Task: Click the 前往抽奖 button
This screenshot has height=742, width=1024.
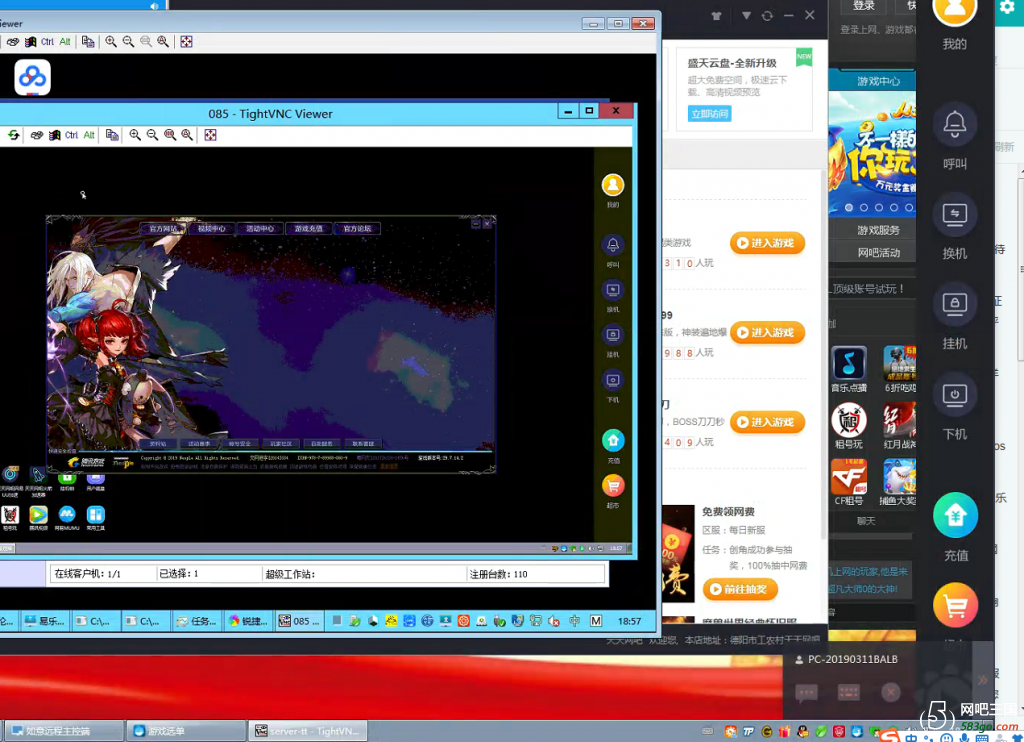Action: [740, 589]
